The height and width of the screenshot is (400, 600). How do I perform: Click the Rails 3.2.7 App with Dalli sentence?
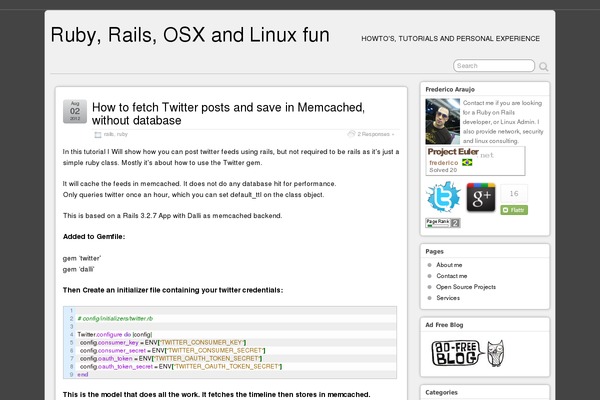click(173, 216)
